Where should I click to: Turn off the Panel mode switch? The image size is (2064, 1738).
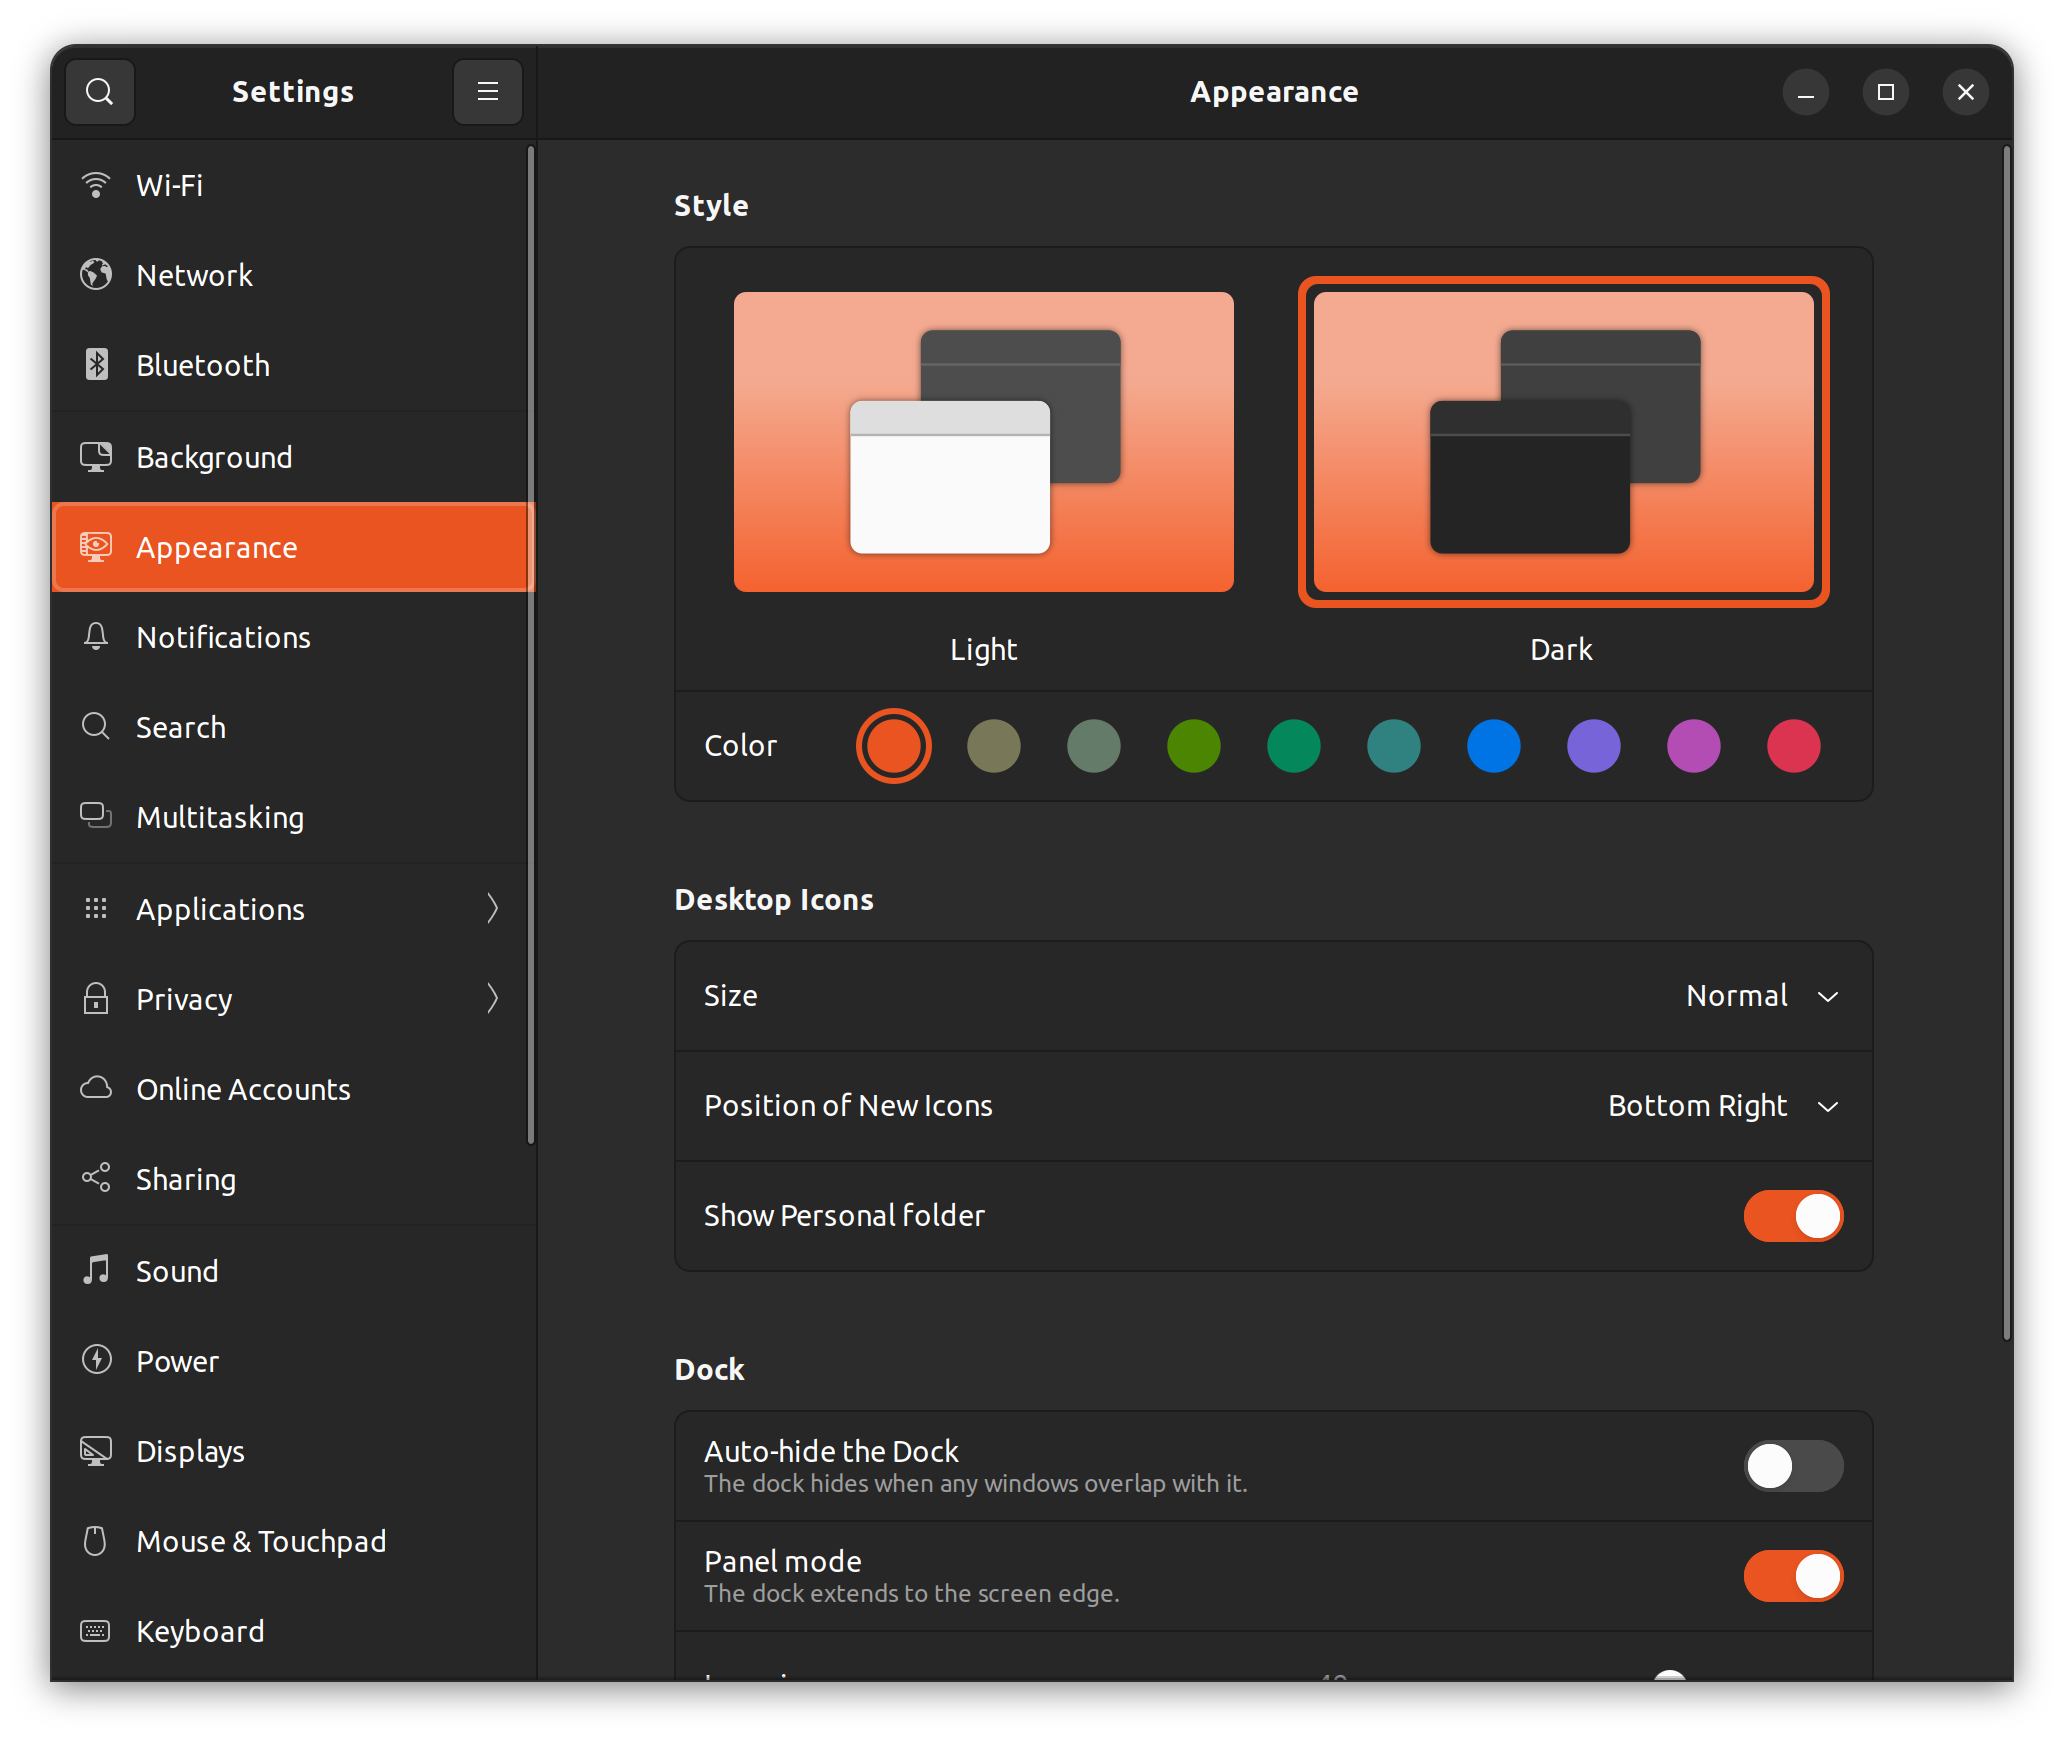(x=1792, y=1576)
